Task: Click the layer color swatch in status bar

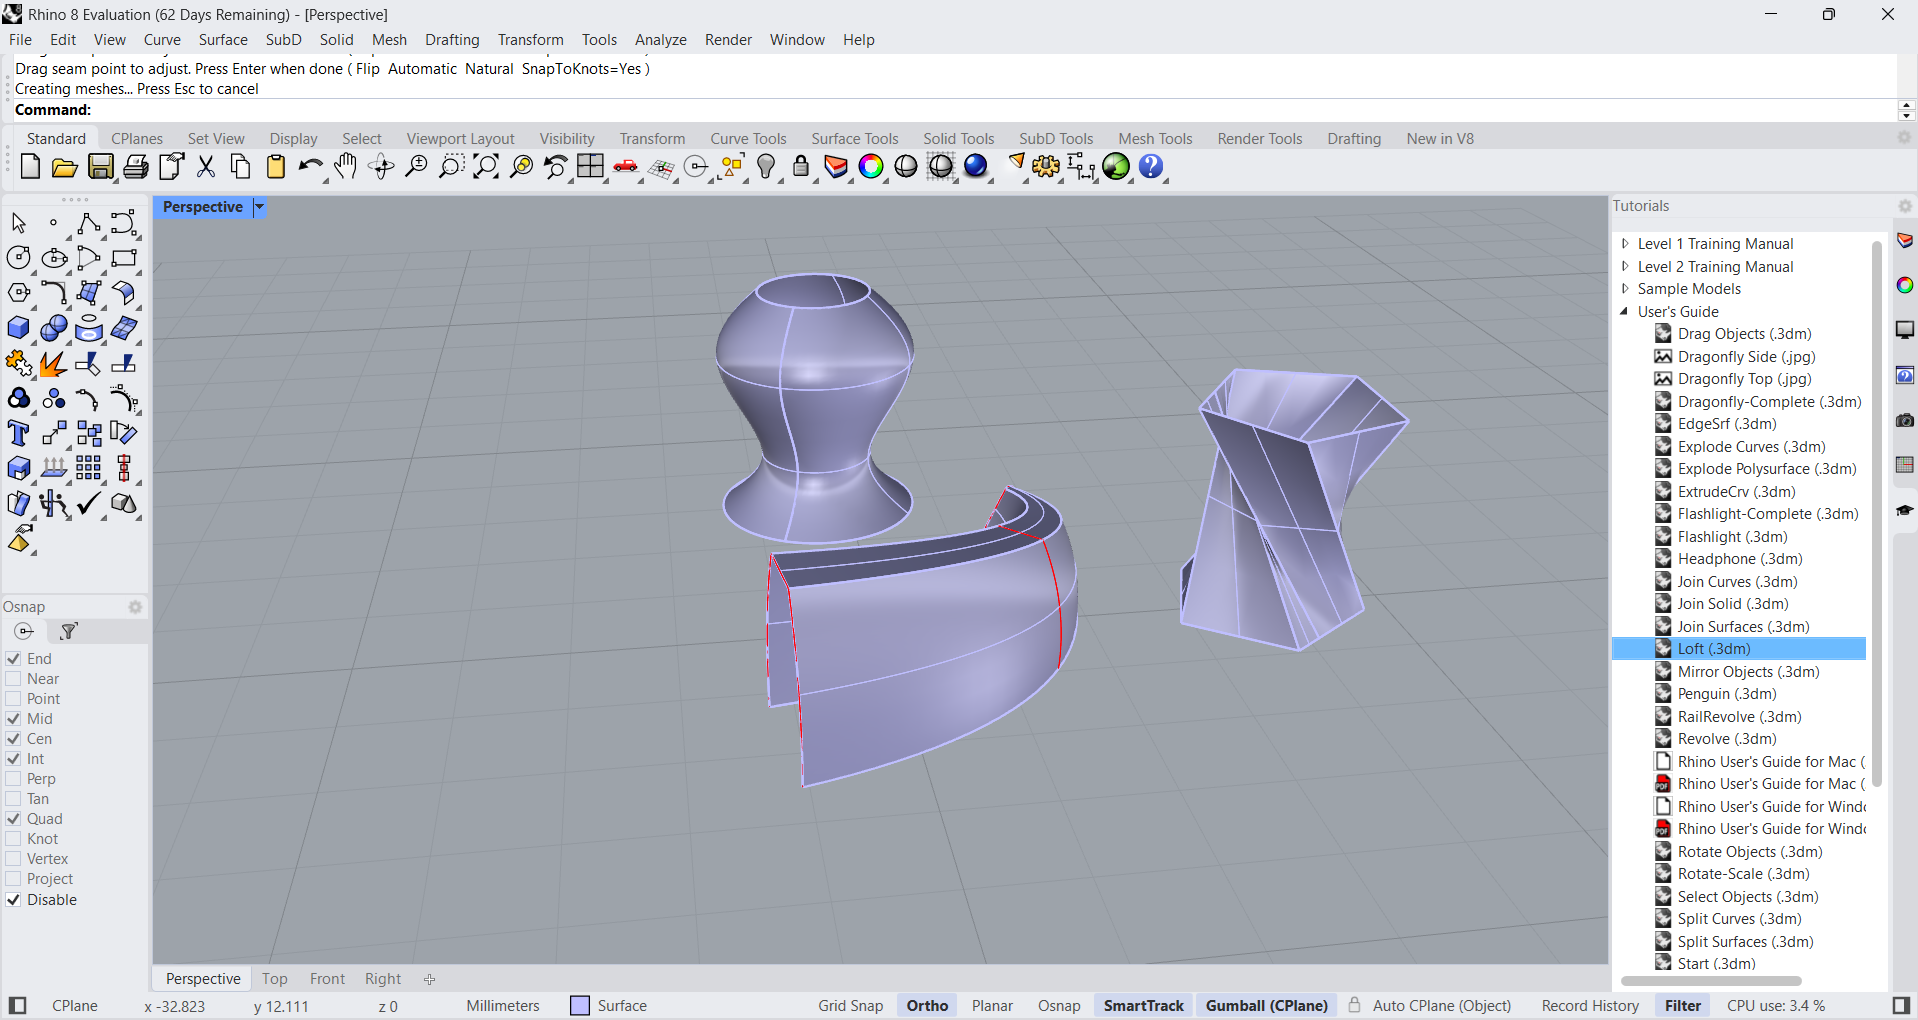Action: coord(580,1006)
